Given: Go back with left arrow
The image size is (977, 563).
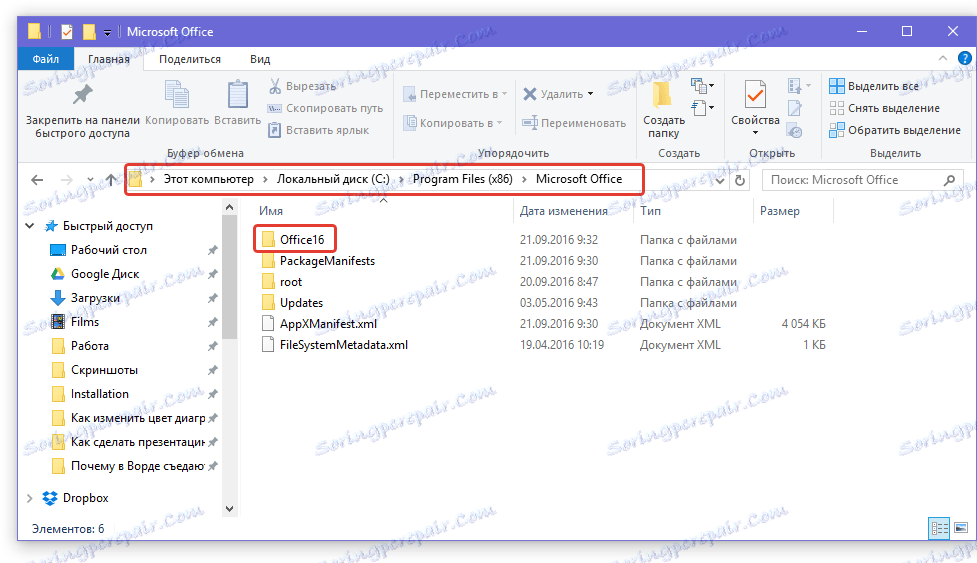Looking at the screenshot, I should pos(37,180).
